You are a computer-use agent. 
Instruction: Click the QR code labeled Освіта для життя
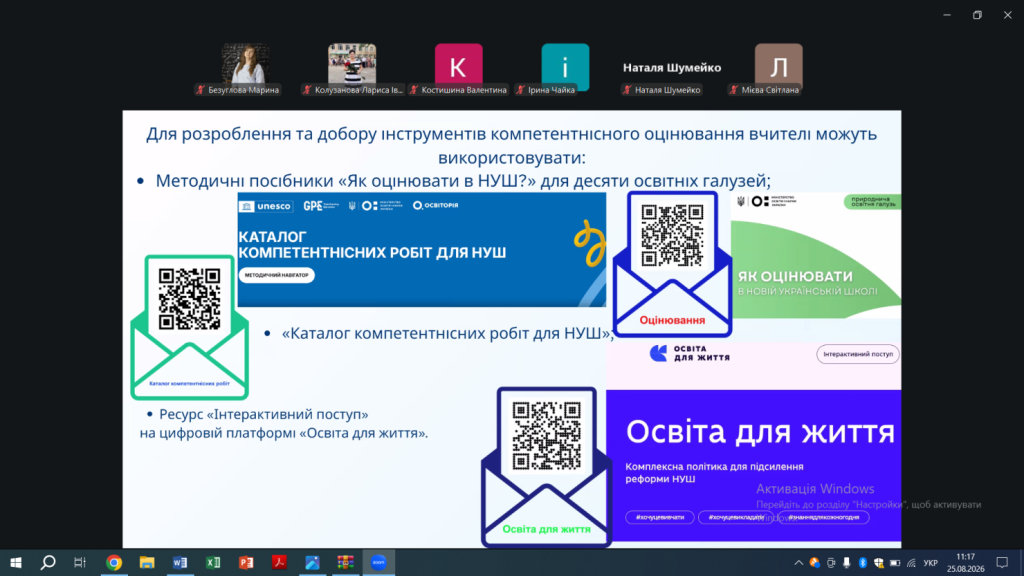547,436
